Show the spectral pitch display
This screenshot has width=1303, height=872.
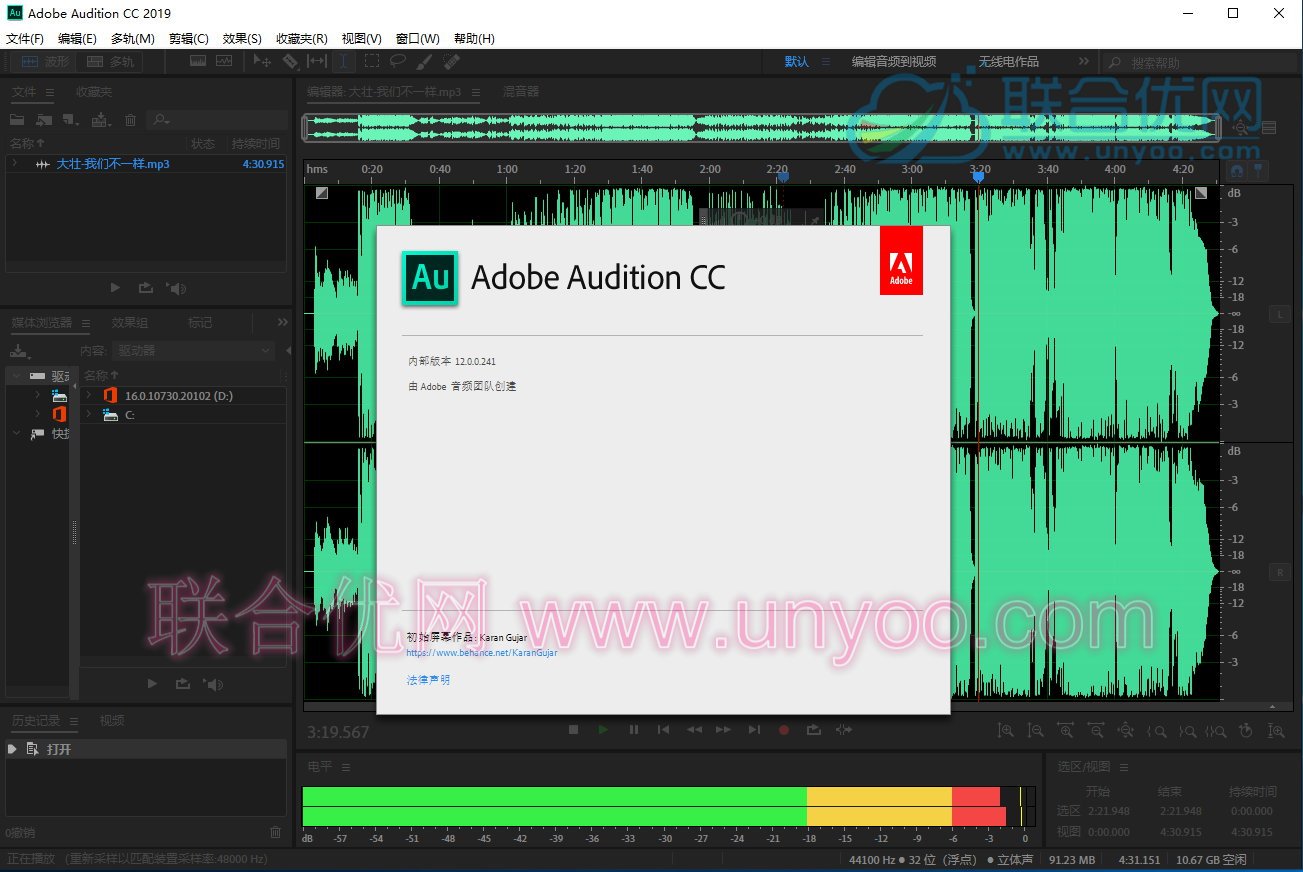tap(223, 62)
